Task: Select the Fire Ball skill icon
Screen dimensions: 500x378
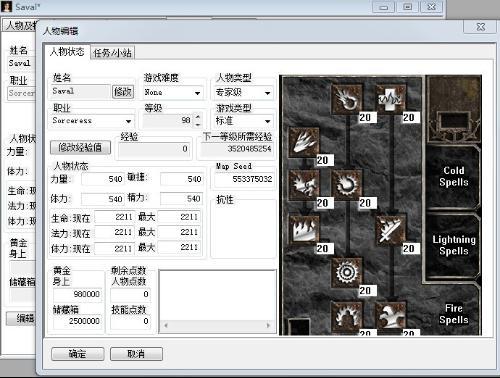Action: (347, 185)
